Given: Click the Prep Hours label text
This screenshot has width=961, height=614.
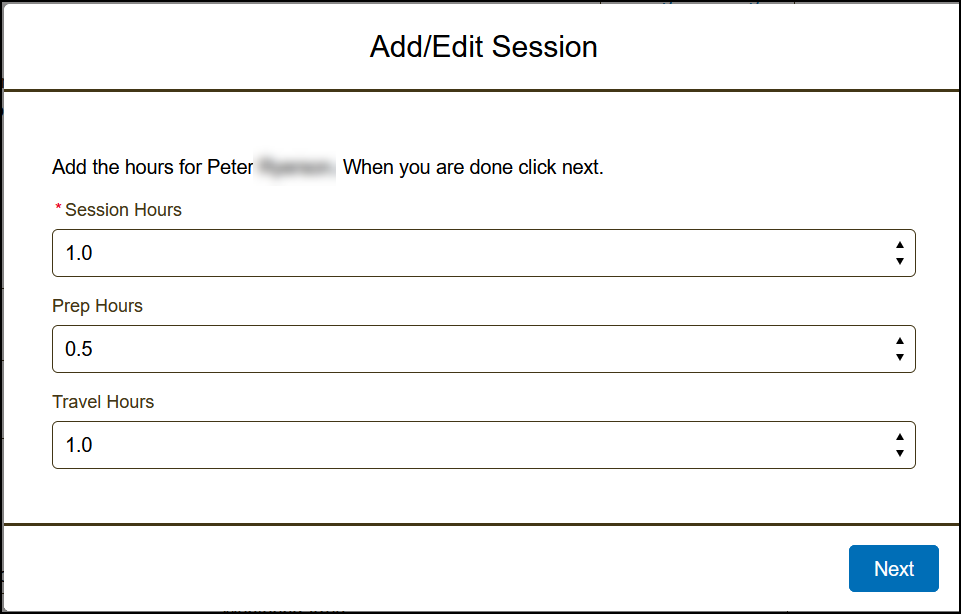Looking at the screenshot, I should [97, 306].
